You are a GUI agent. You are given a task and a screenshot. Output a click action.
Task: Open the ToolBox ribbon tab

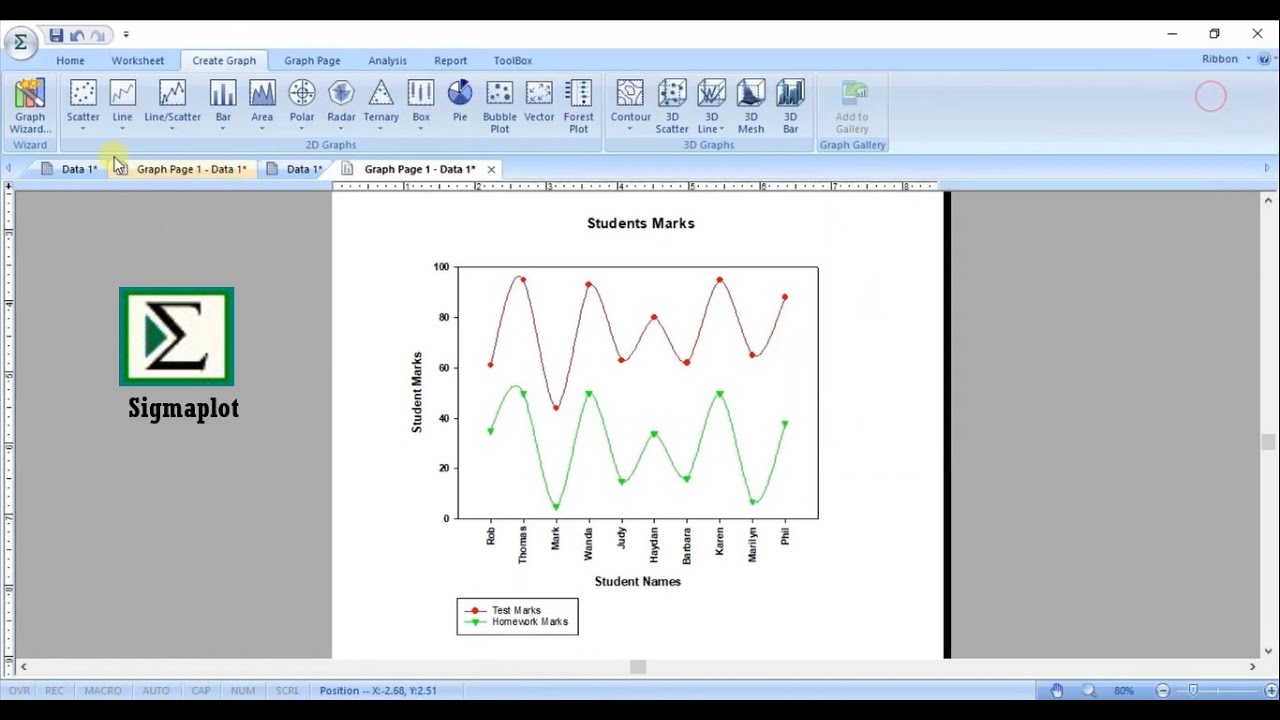[x=512, y=60]
